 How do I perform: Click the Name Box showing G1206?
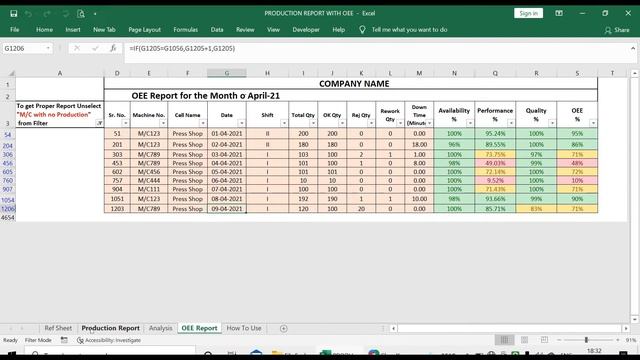click(23, 48)
